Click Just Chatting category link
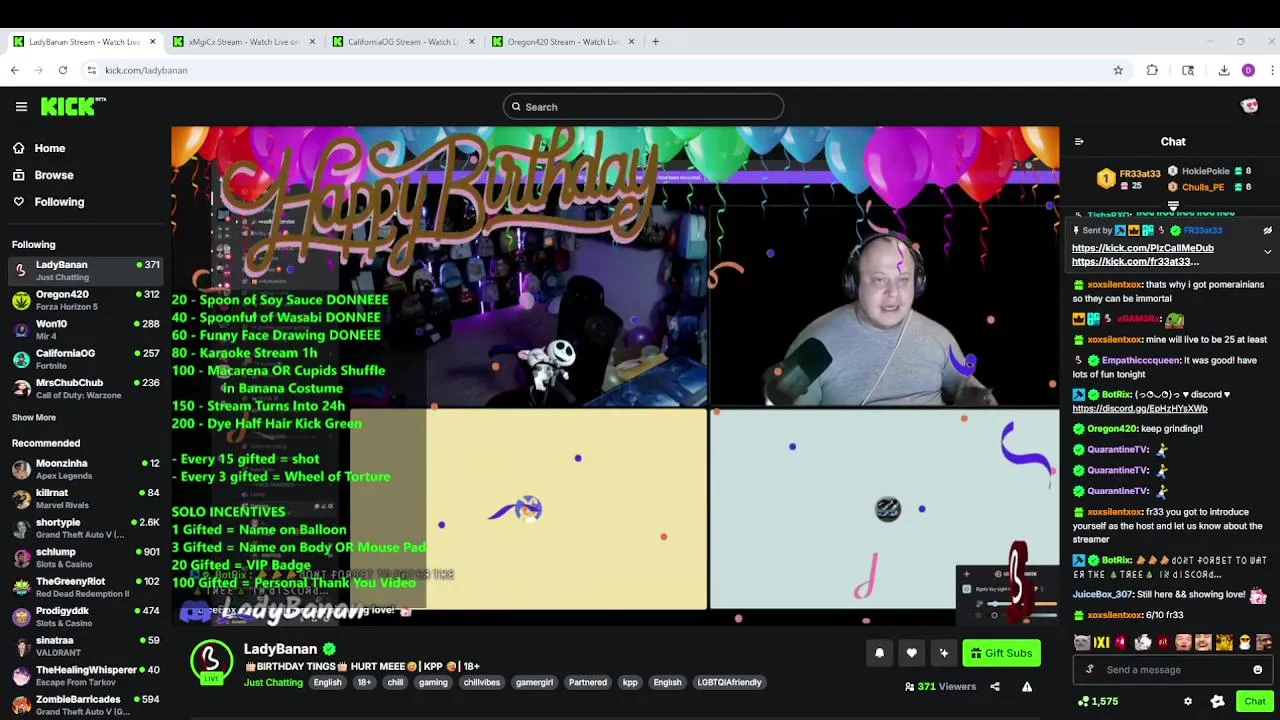The height and width of the screenshot is (720, 1280). (273, 683)
